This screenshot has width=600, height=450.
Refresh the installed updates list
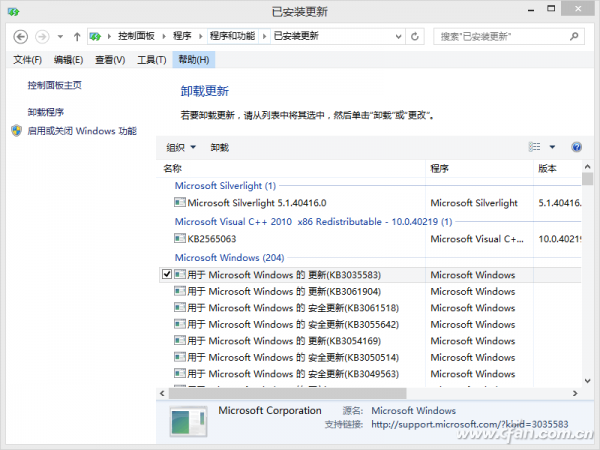click(415, 37)
